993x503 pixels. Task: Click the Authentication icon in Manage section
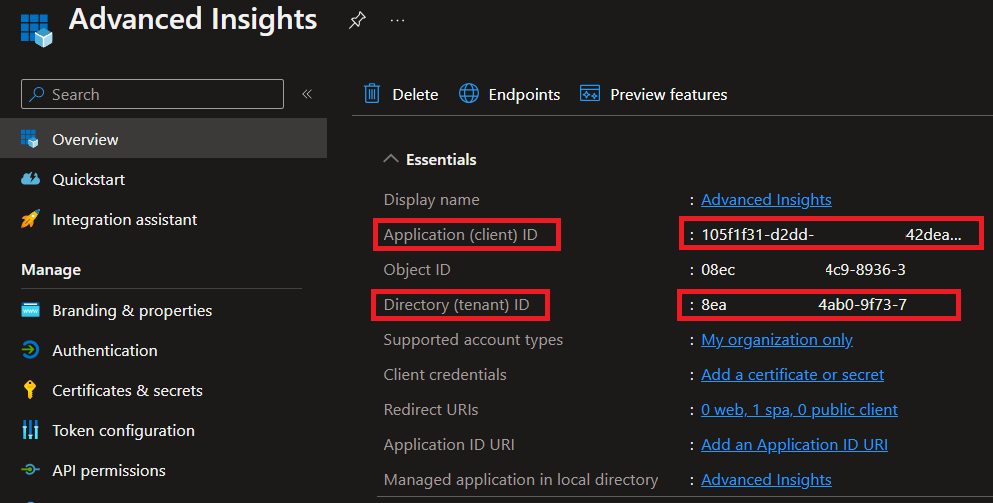click(31, 350)
